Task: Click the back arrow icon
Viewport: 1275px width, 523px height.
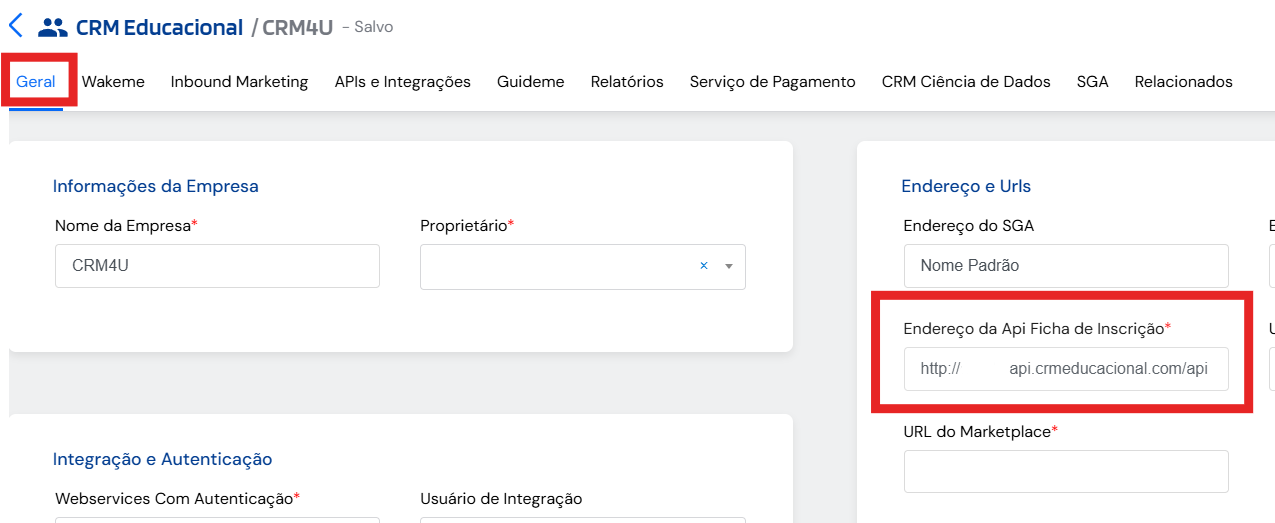Action: 16,25
